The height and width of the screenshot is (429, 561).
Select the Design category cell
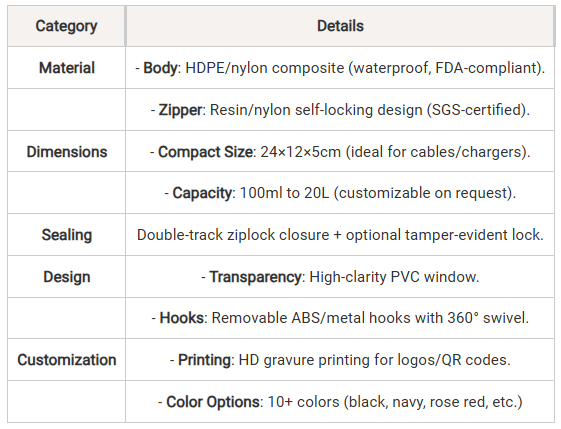point(67,277)
